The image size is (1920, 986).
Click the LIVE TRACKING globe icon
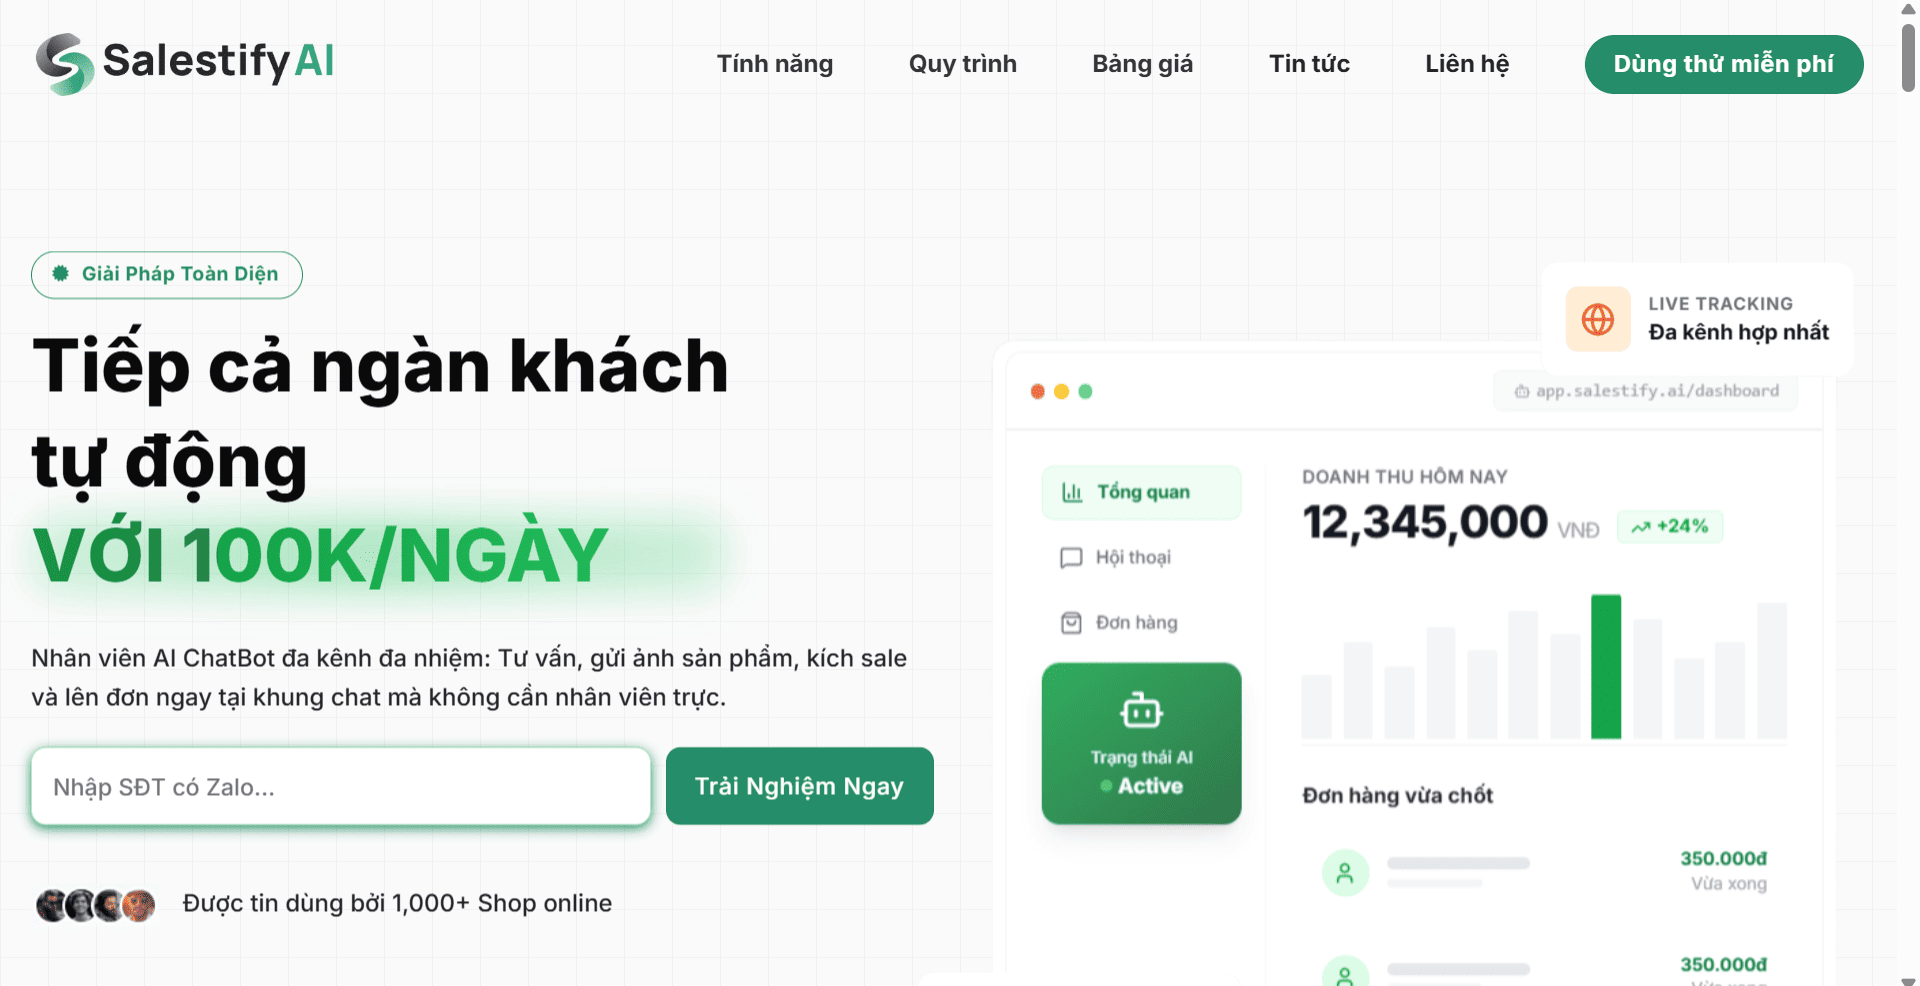1597,319
